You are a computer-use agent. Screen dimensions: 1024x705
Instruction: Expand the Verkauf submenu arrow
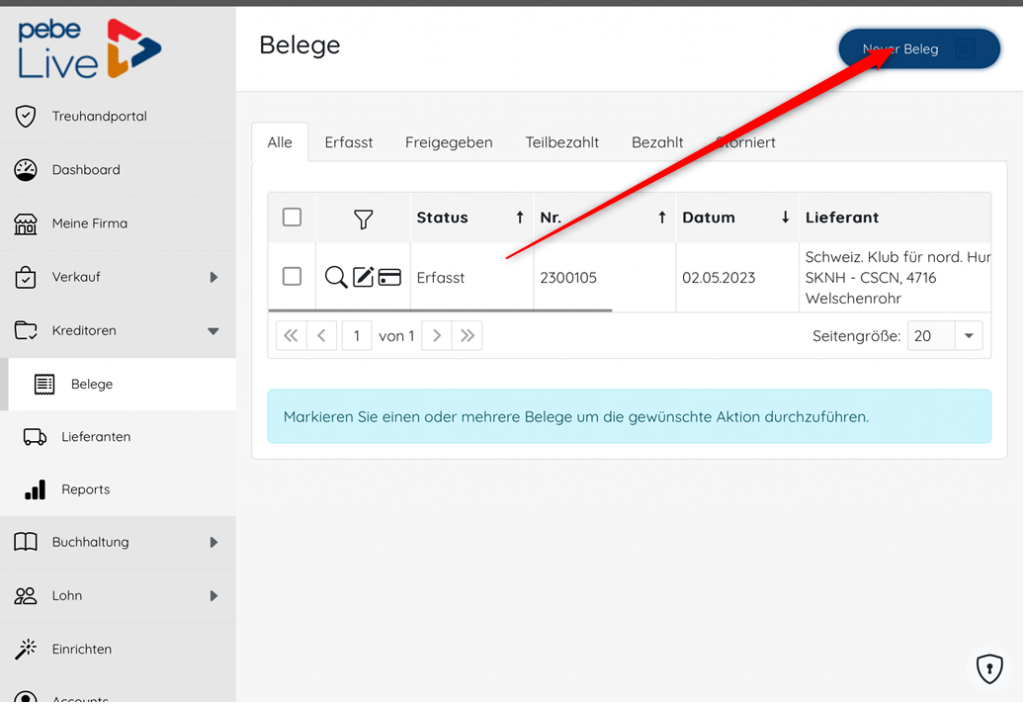click(214, 277)
